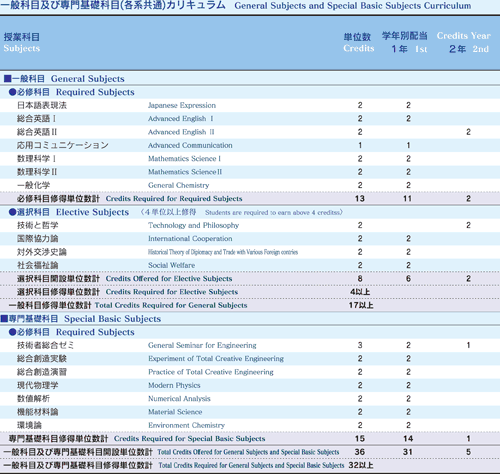Click 'Mathematics Science II' subject text
The height and width of the screenshot is (474, 500).
coord(185,172)
